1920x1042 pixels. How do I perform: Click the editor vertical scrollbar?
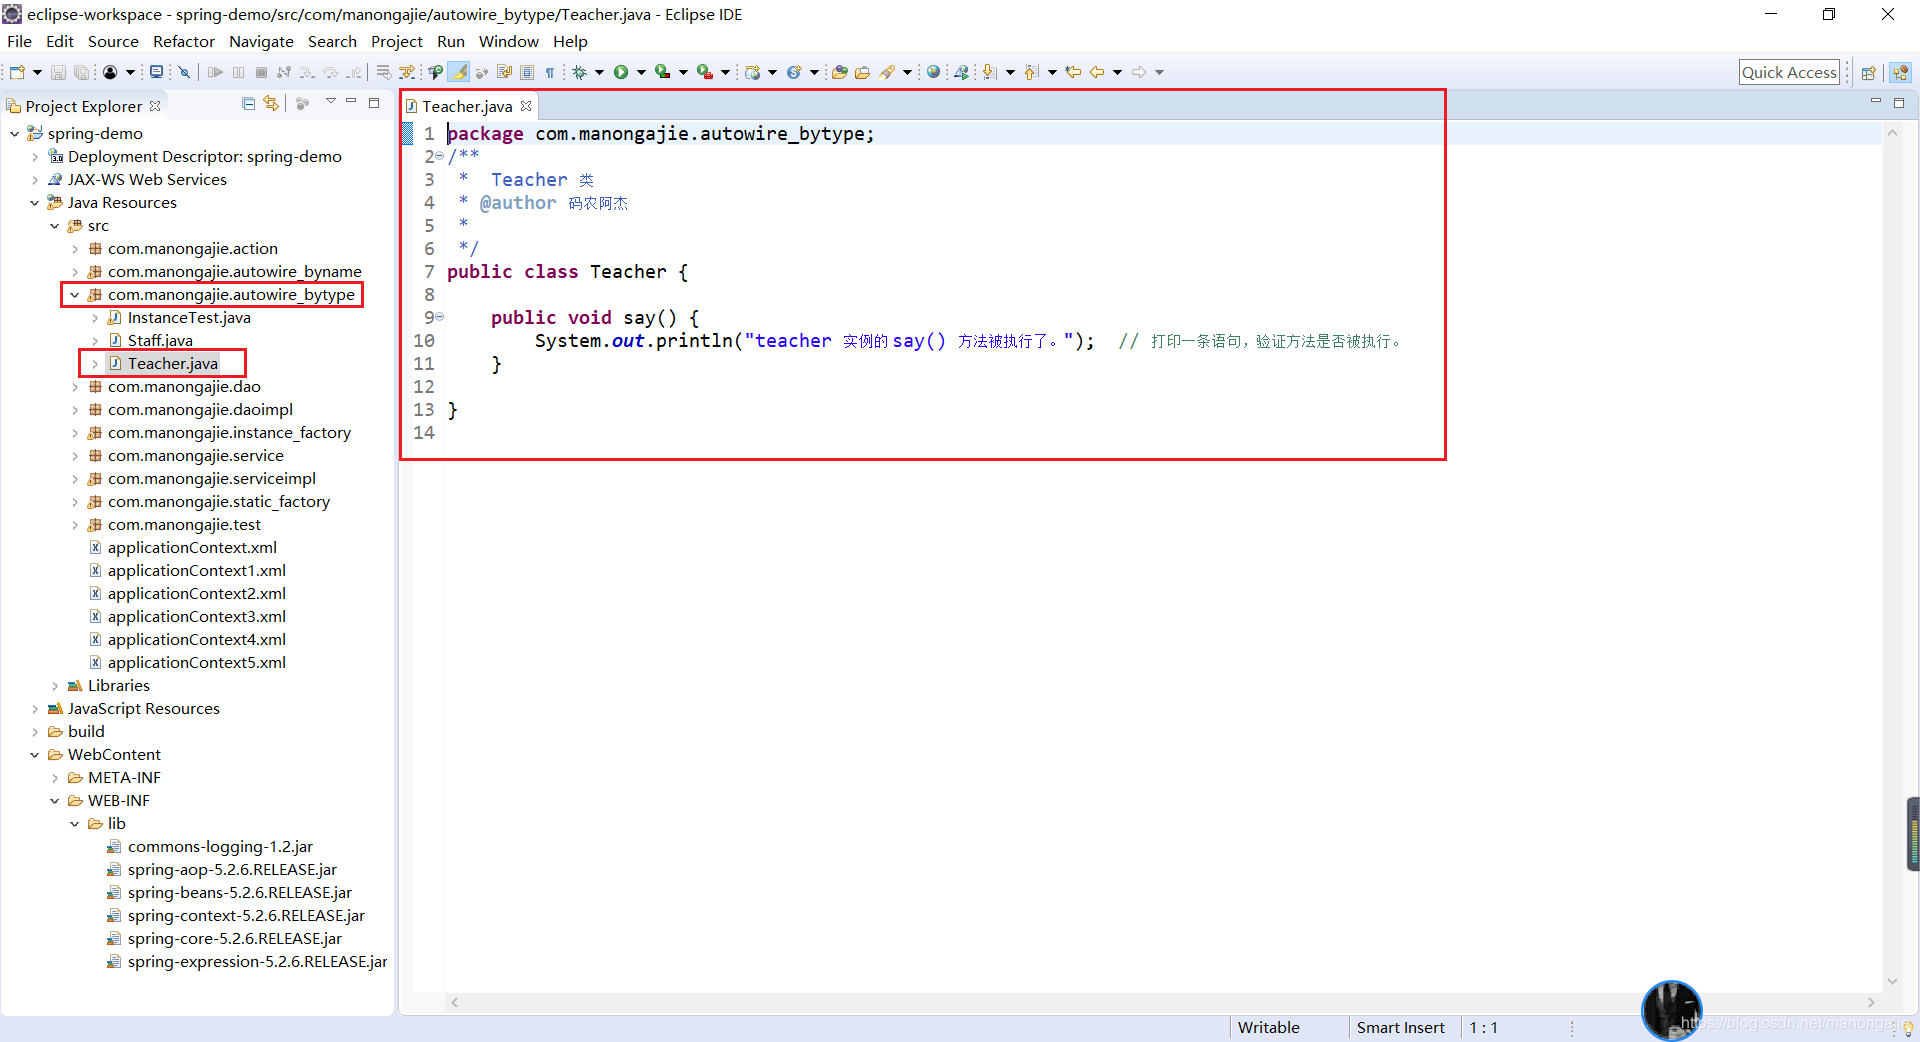tap(1891, 556)
